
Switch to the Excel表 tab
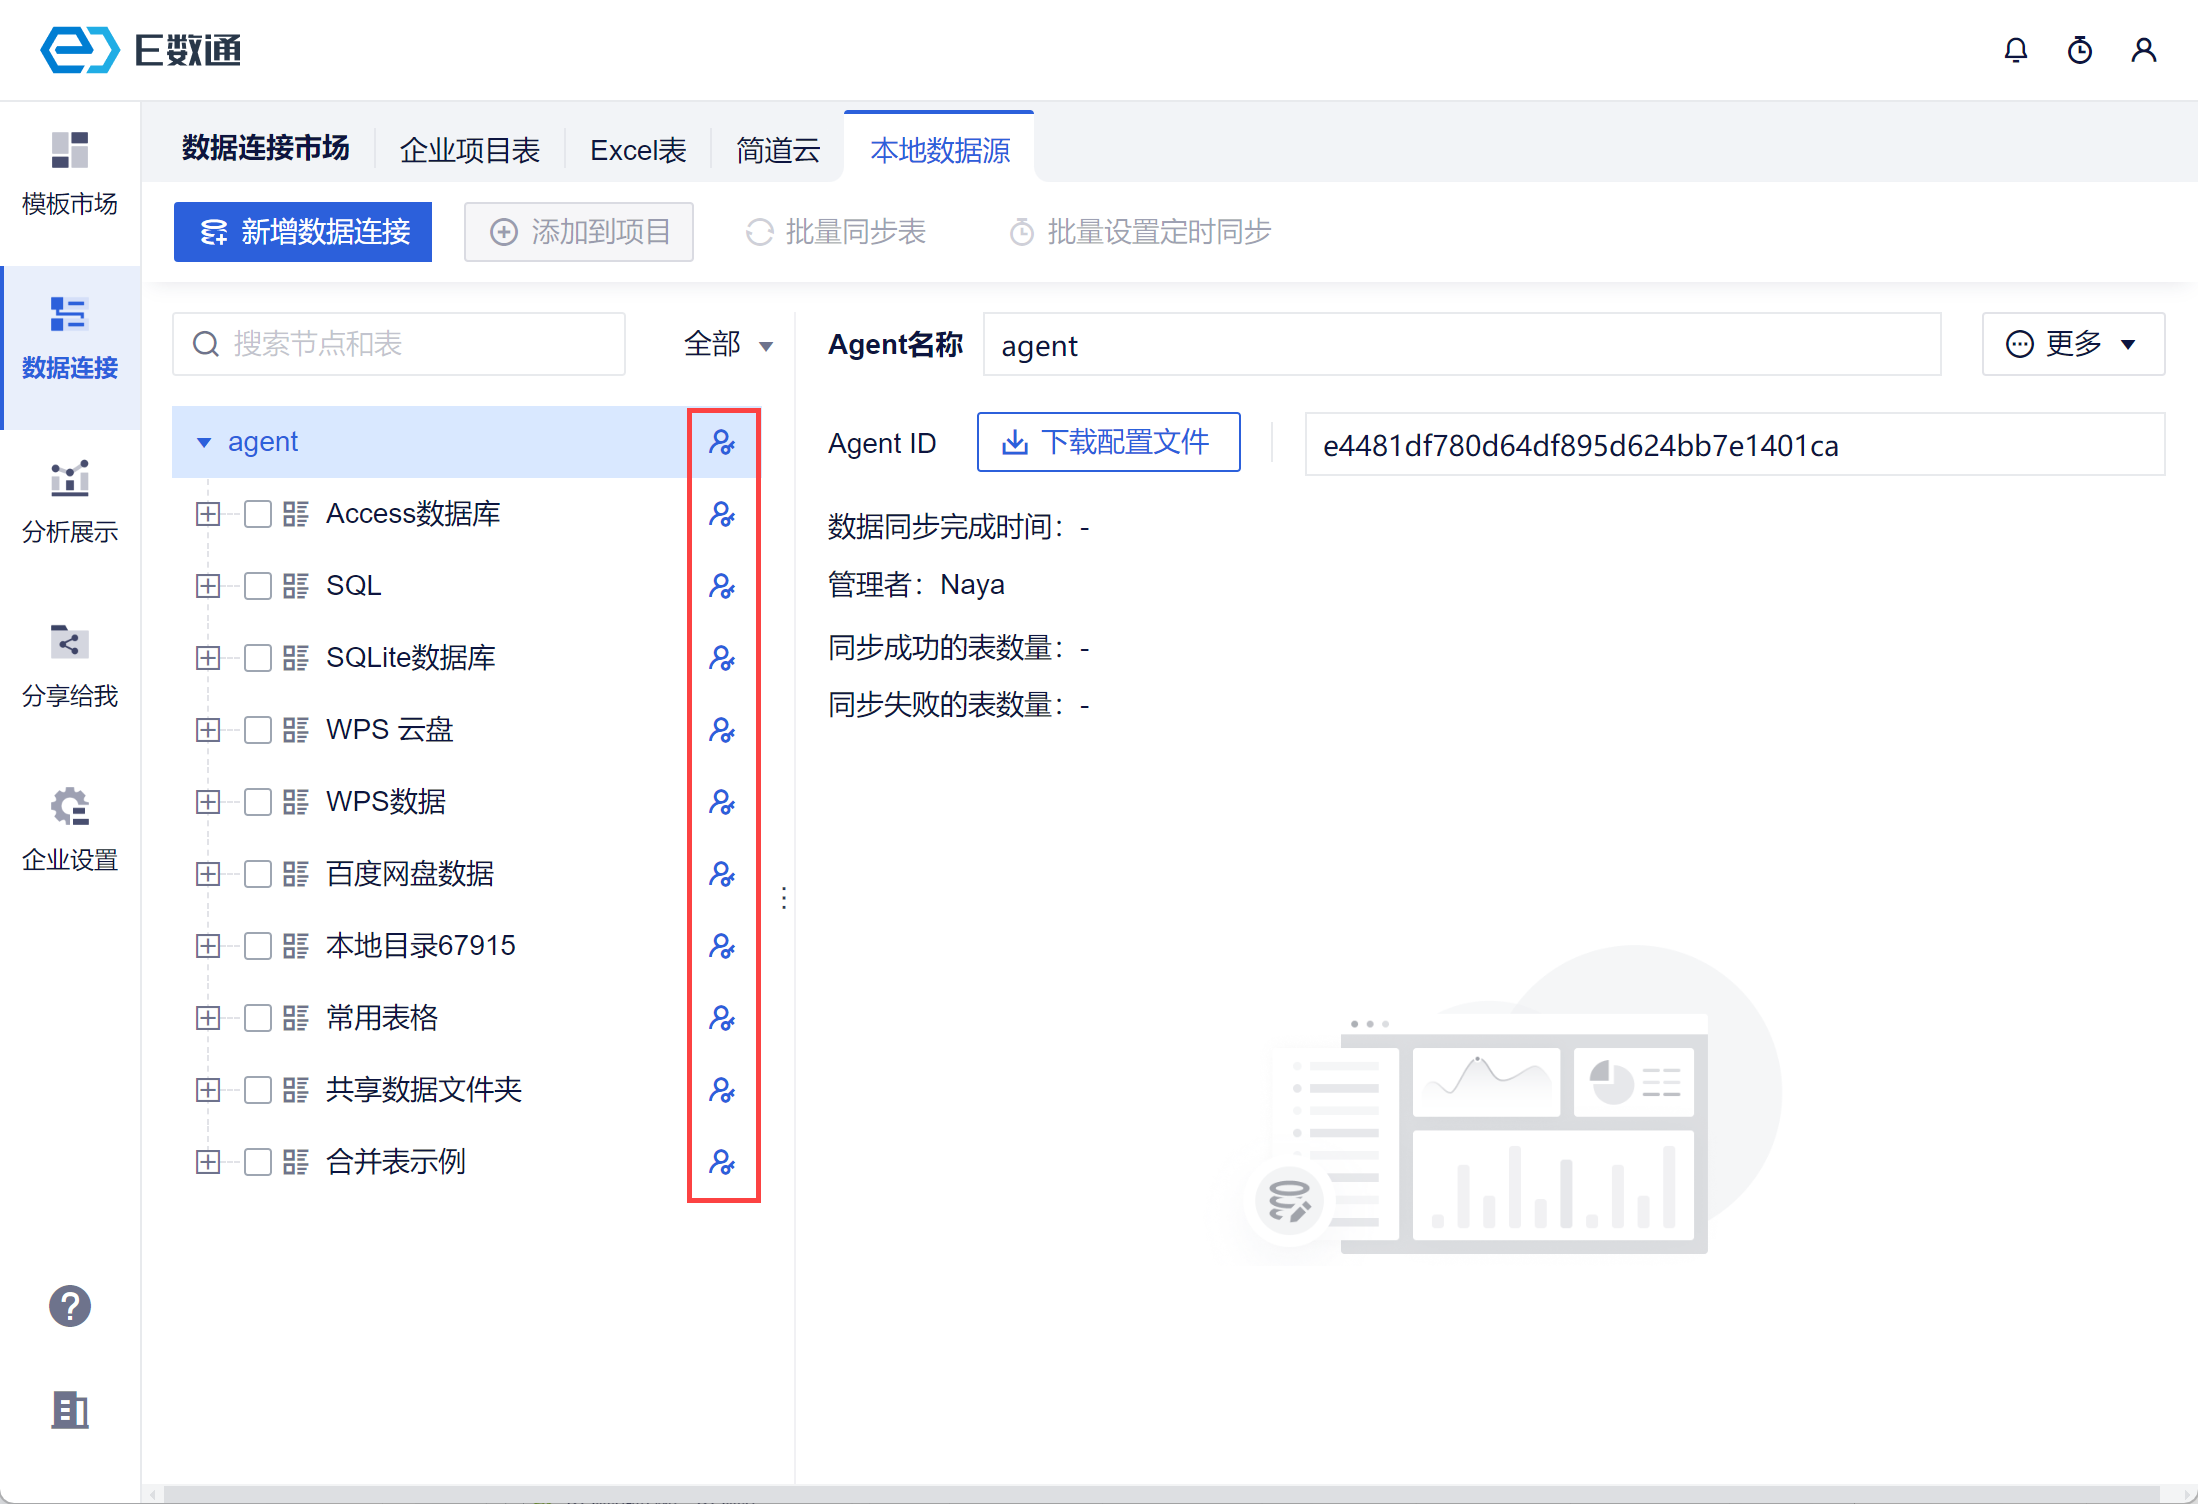point(638,150)
